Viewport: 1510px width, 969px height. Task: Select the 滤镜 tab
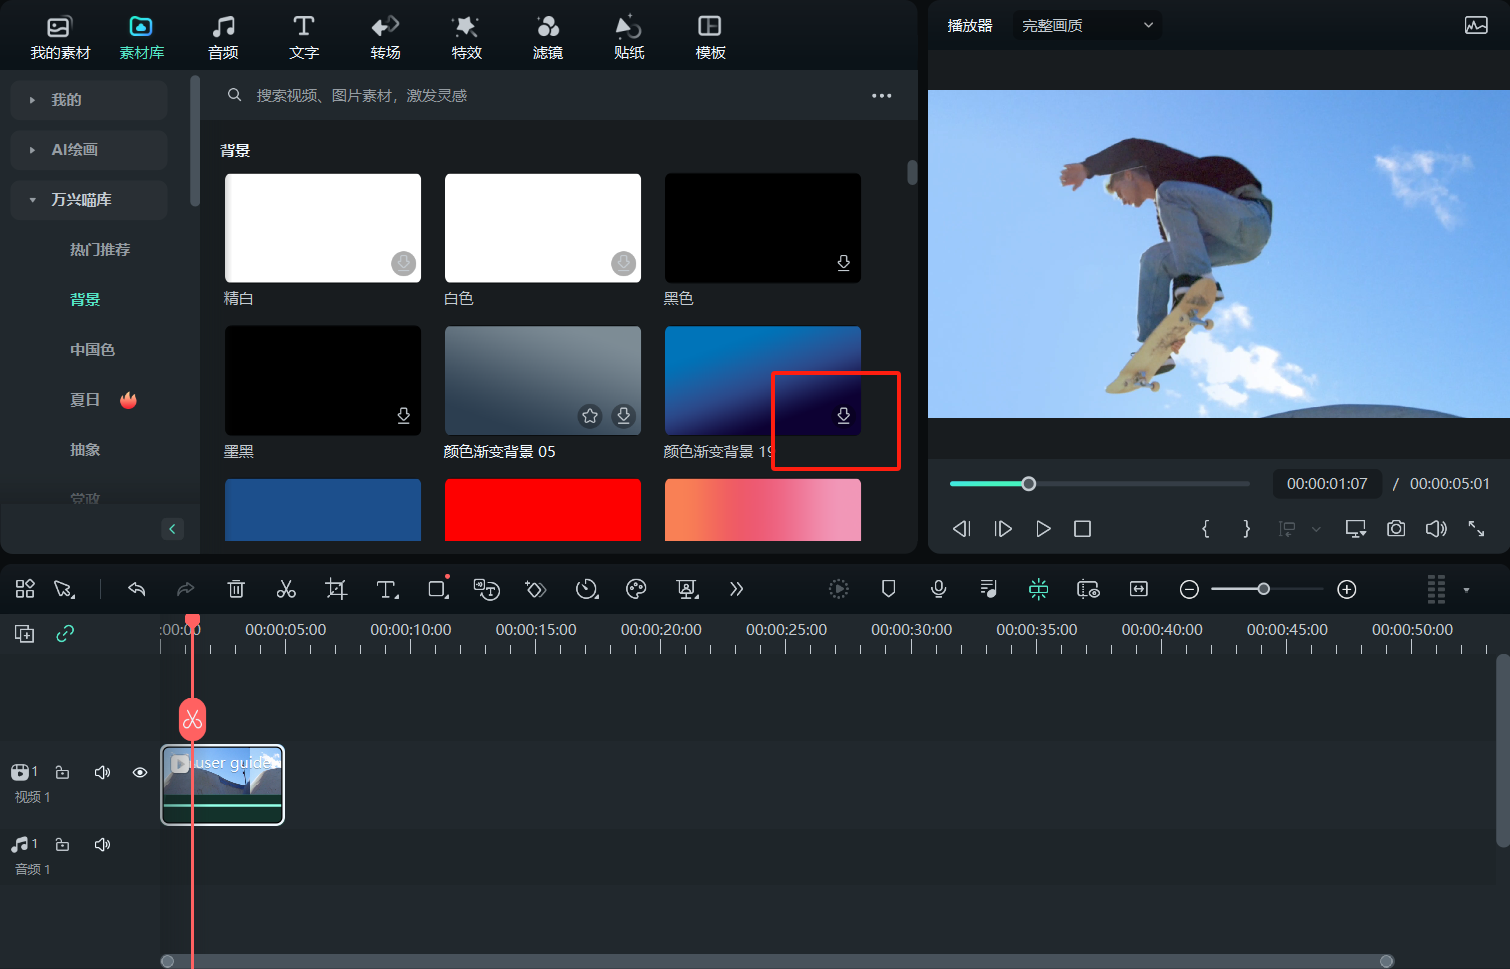547,38
